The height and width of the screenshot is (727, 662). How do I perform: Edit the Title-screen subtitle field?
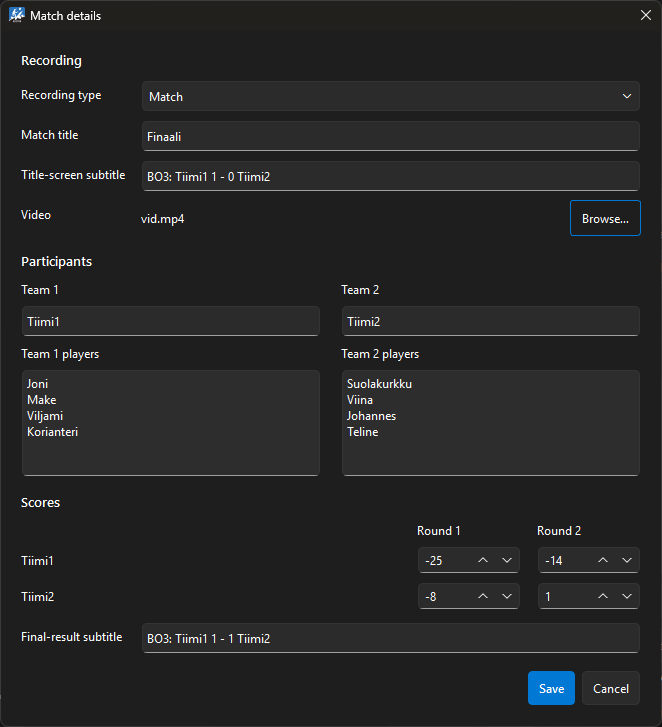(391, 176)
